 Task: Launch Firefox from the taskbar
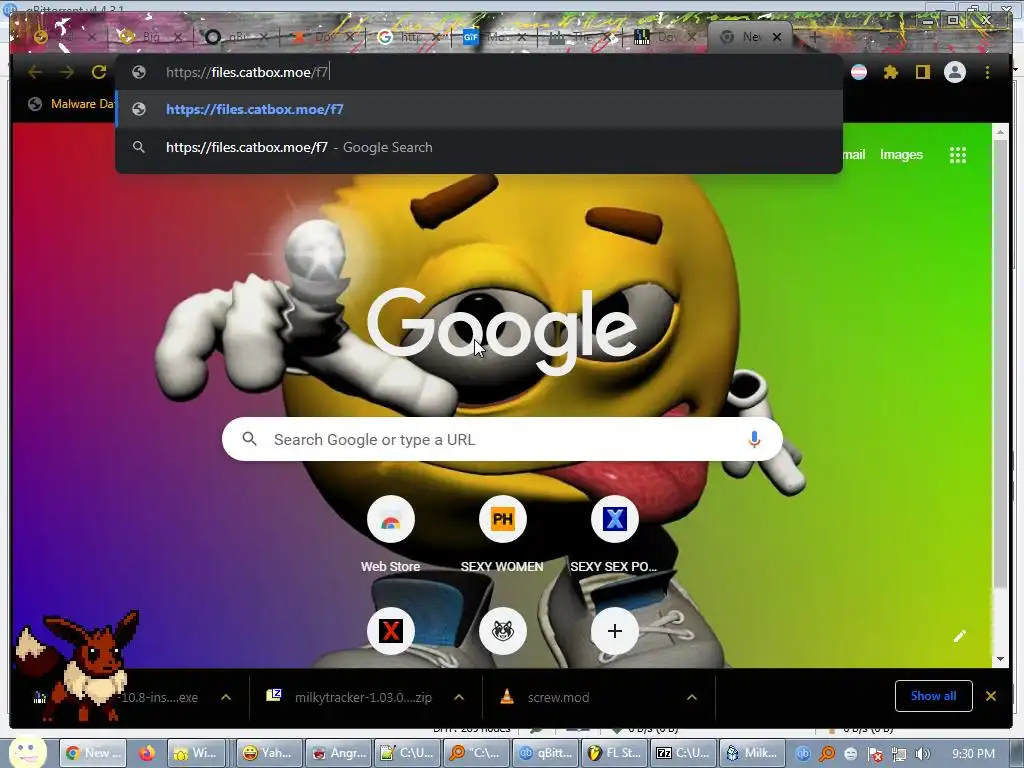[x=146, y=753]
